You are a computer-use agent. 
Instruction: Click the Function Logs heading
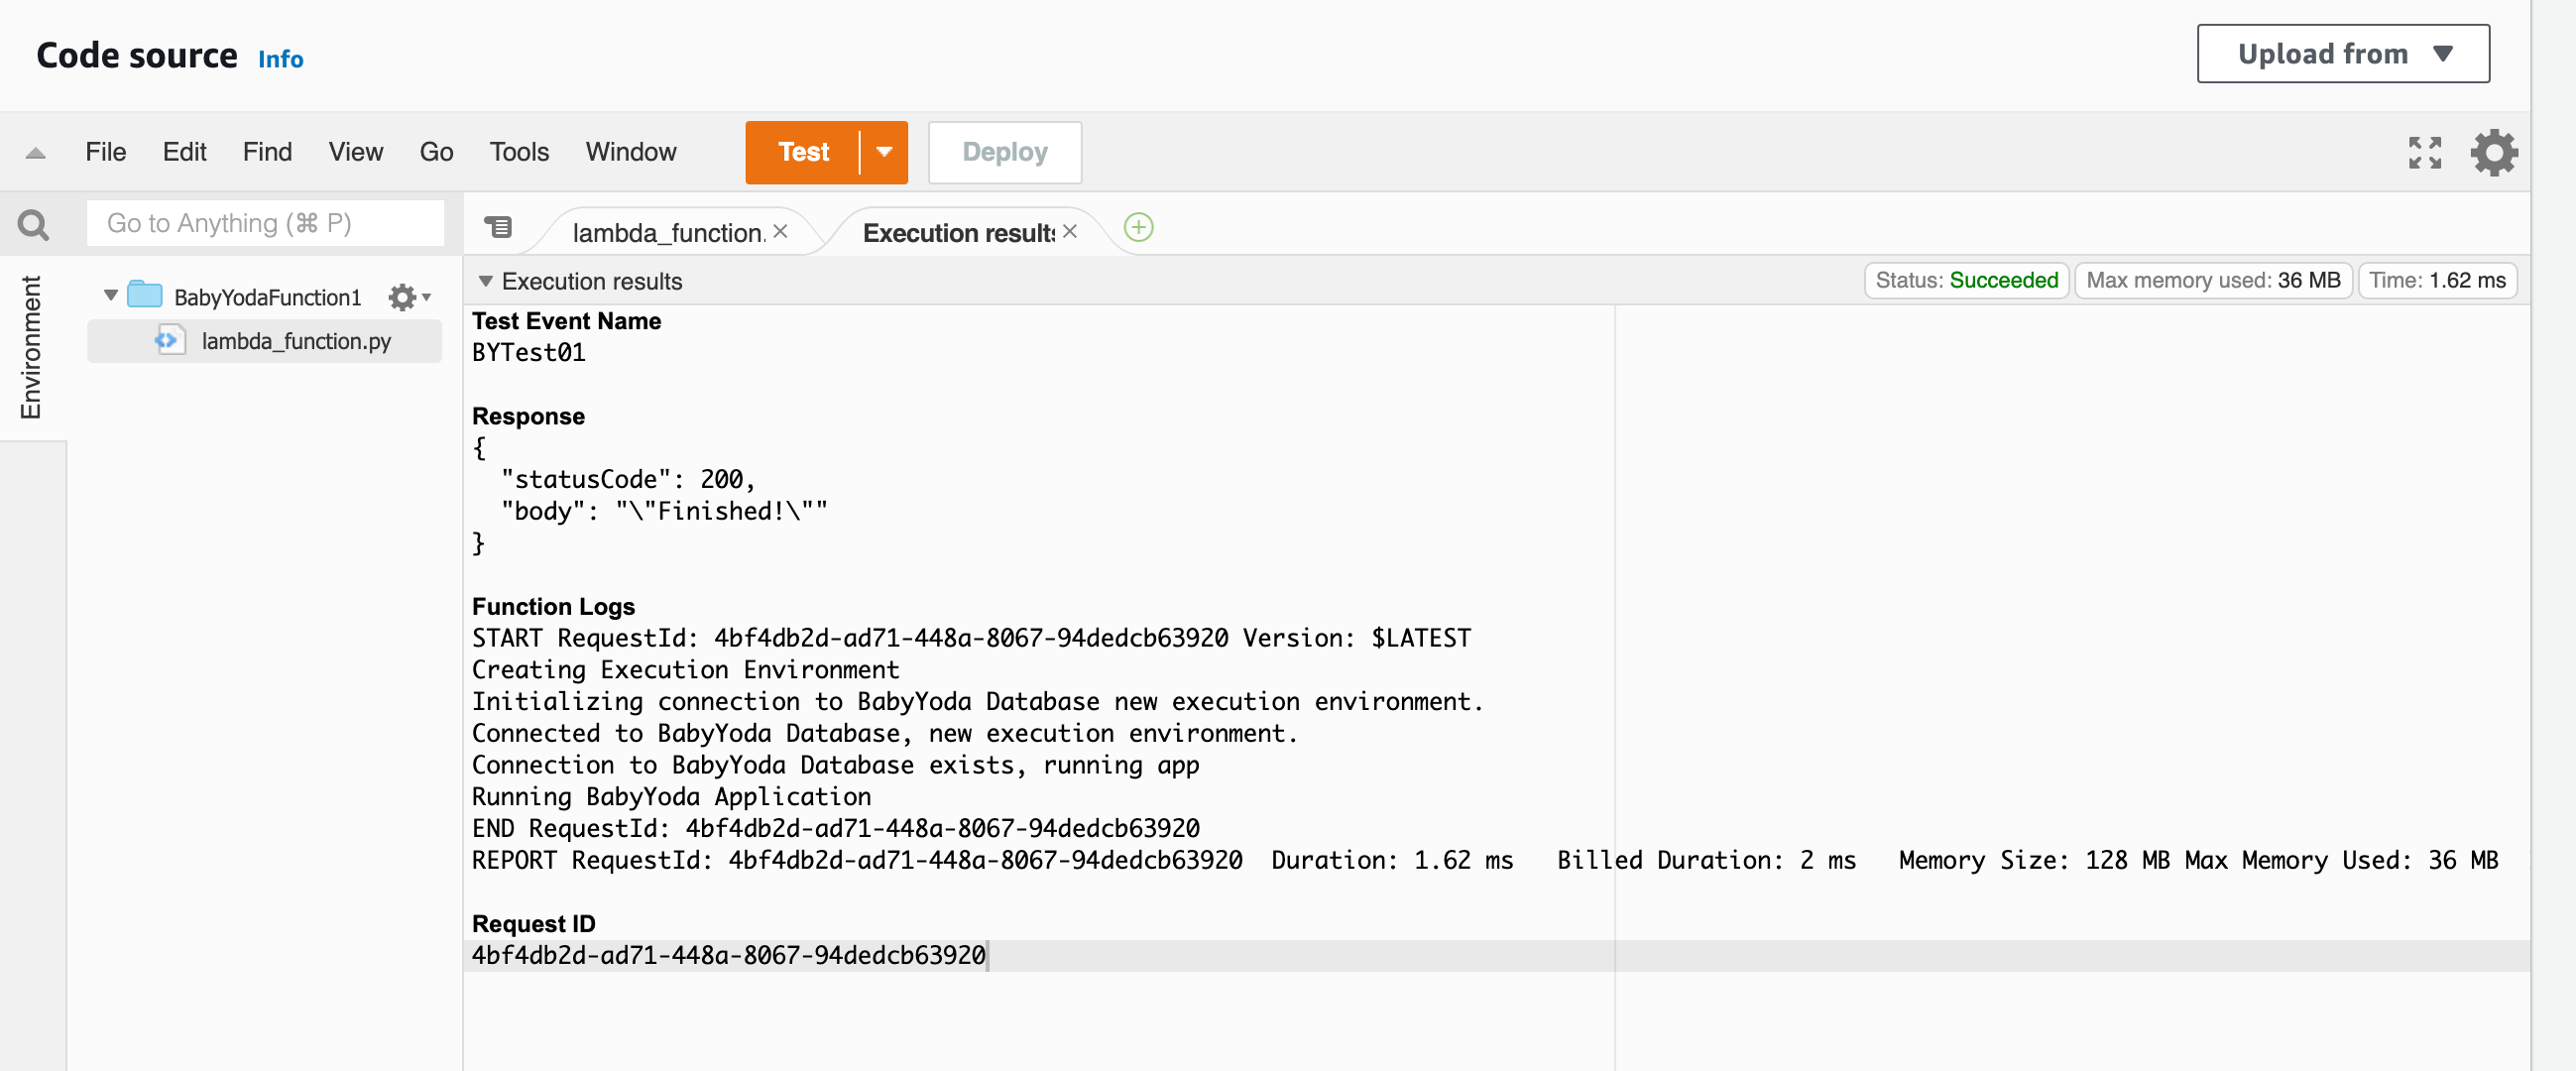tap(553, 607)
